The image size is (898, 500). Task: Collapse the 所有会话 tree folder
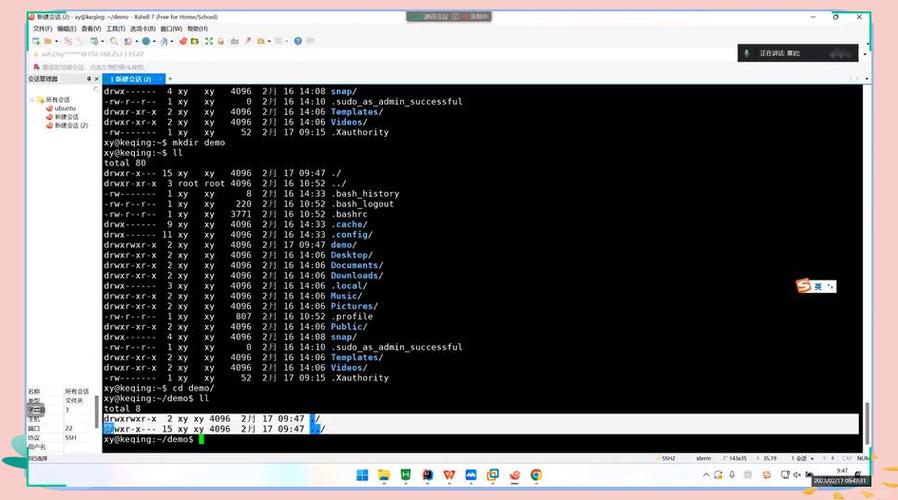click(x=33, y=100)
